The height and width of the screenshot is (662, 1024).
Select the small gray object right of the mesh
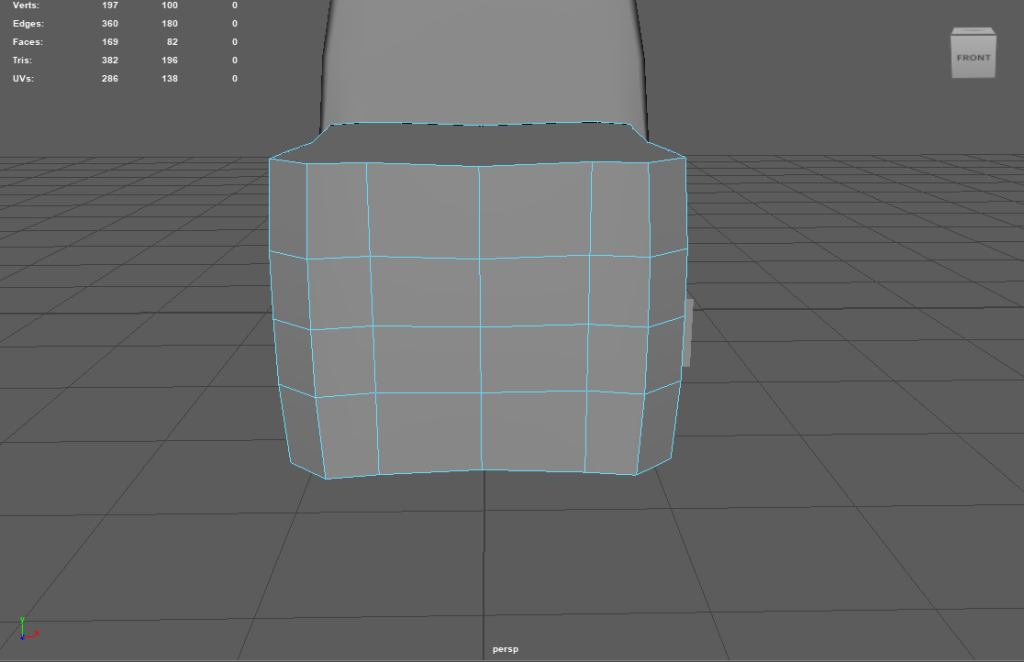click(688, 332)
